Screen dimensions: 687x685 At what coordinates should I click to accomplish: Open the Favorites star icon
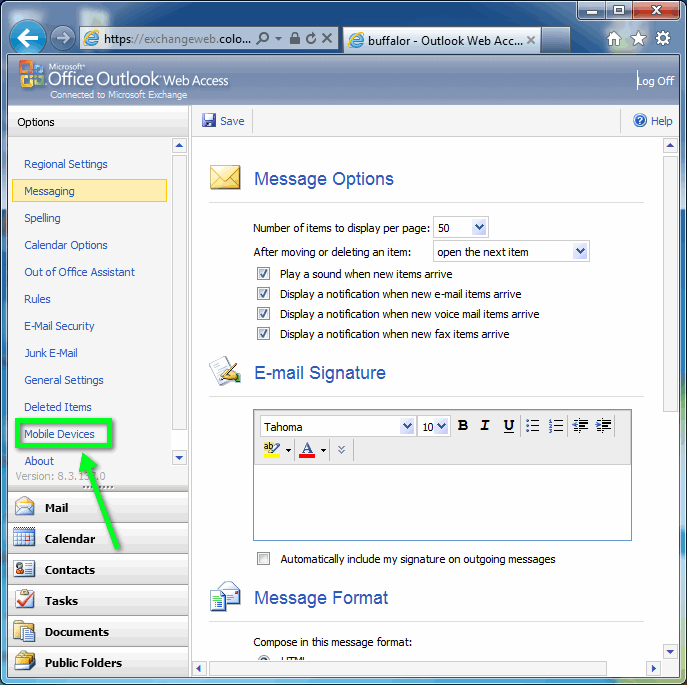pyautogui.click(x=638, y=39)
